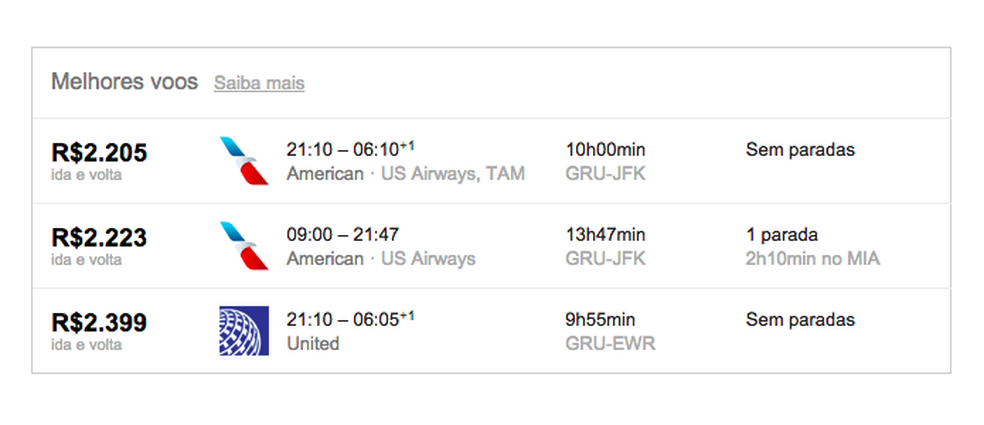
Task: Click the United Airlines globe logo
Action: tap(244, 331)
